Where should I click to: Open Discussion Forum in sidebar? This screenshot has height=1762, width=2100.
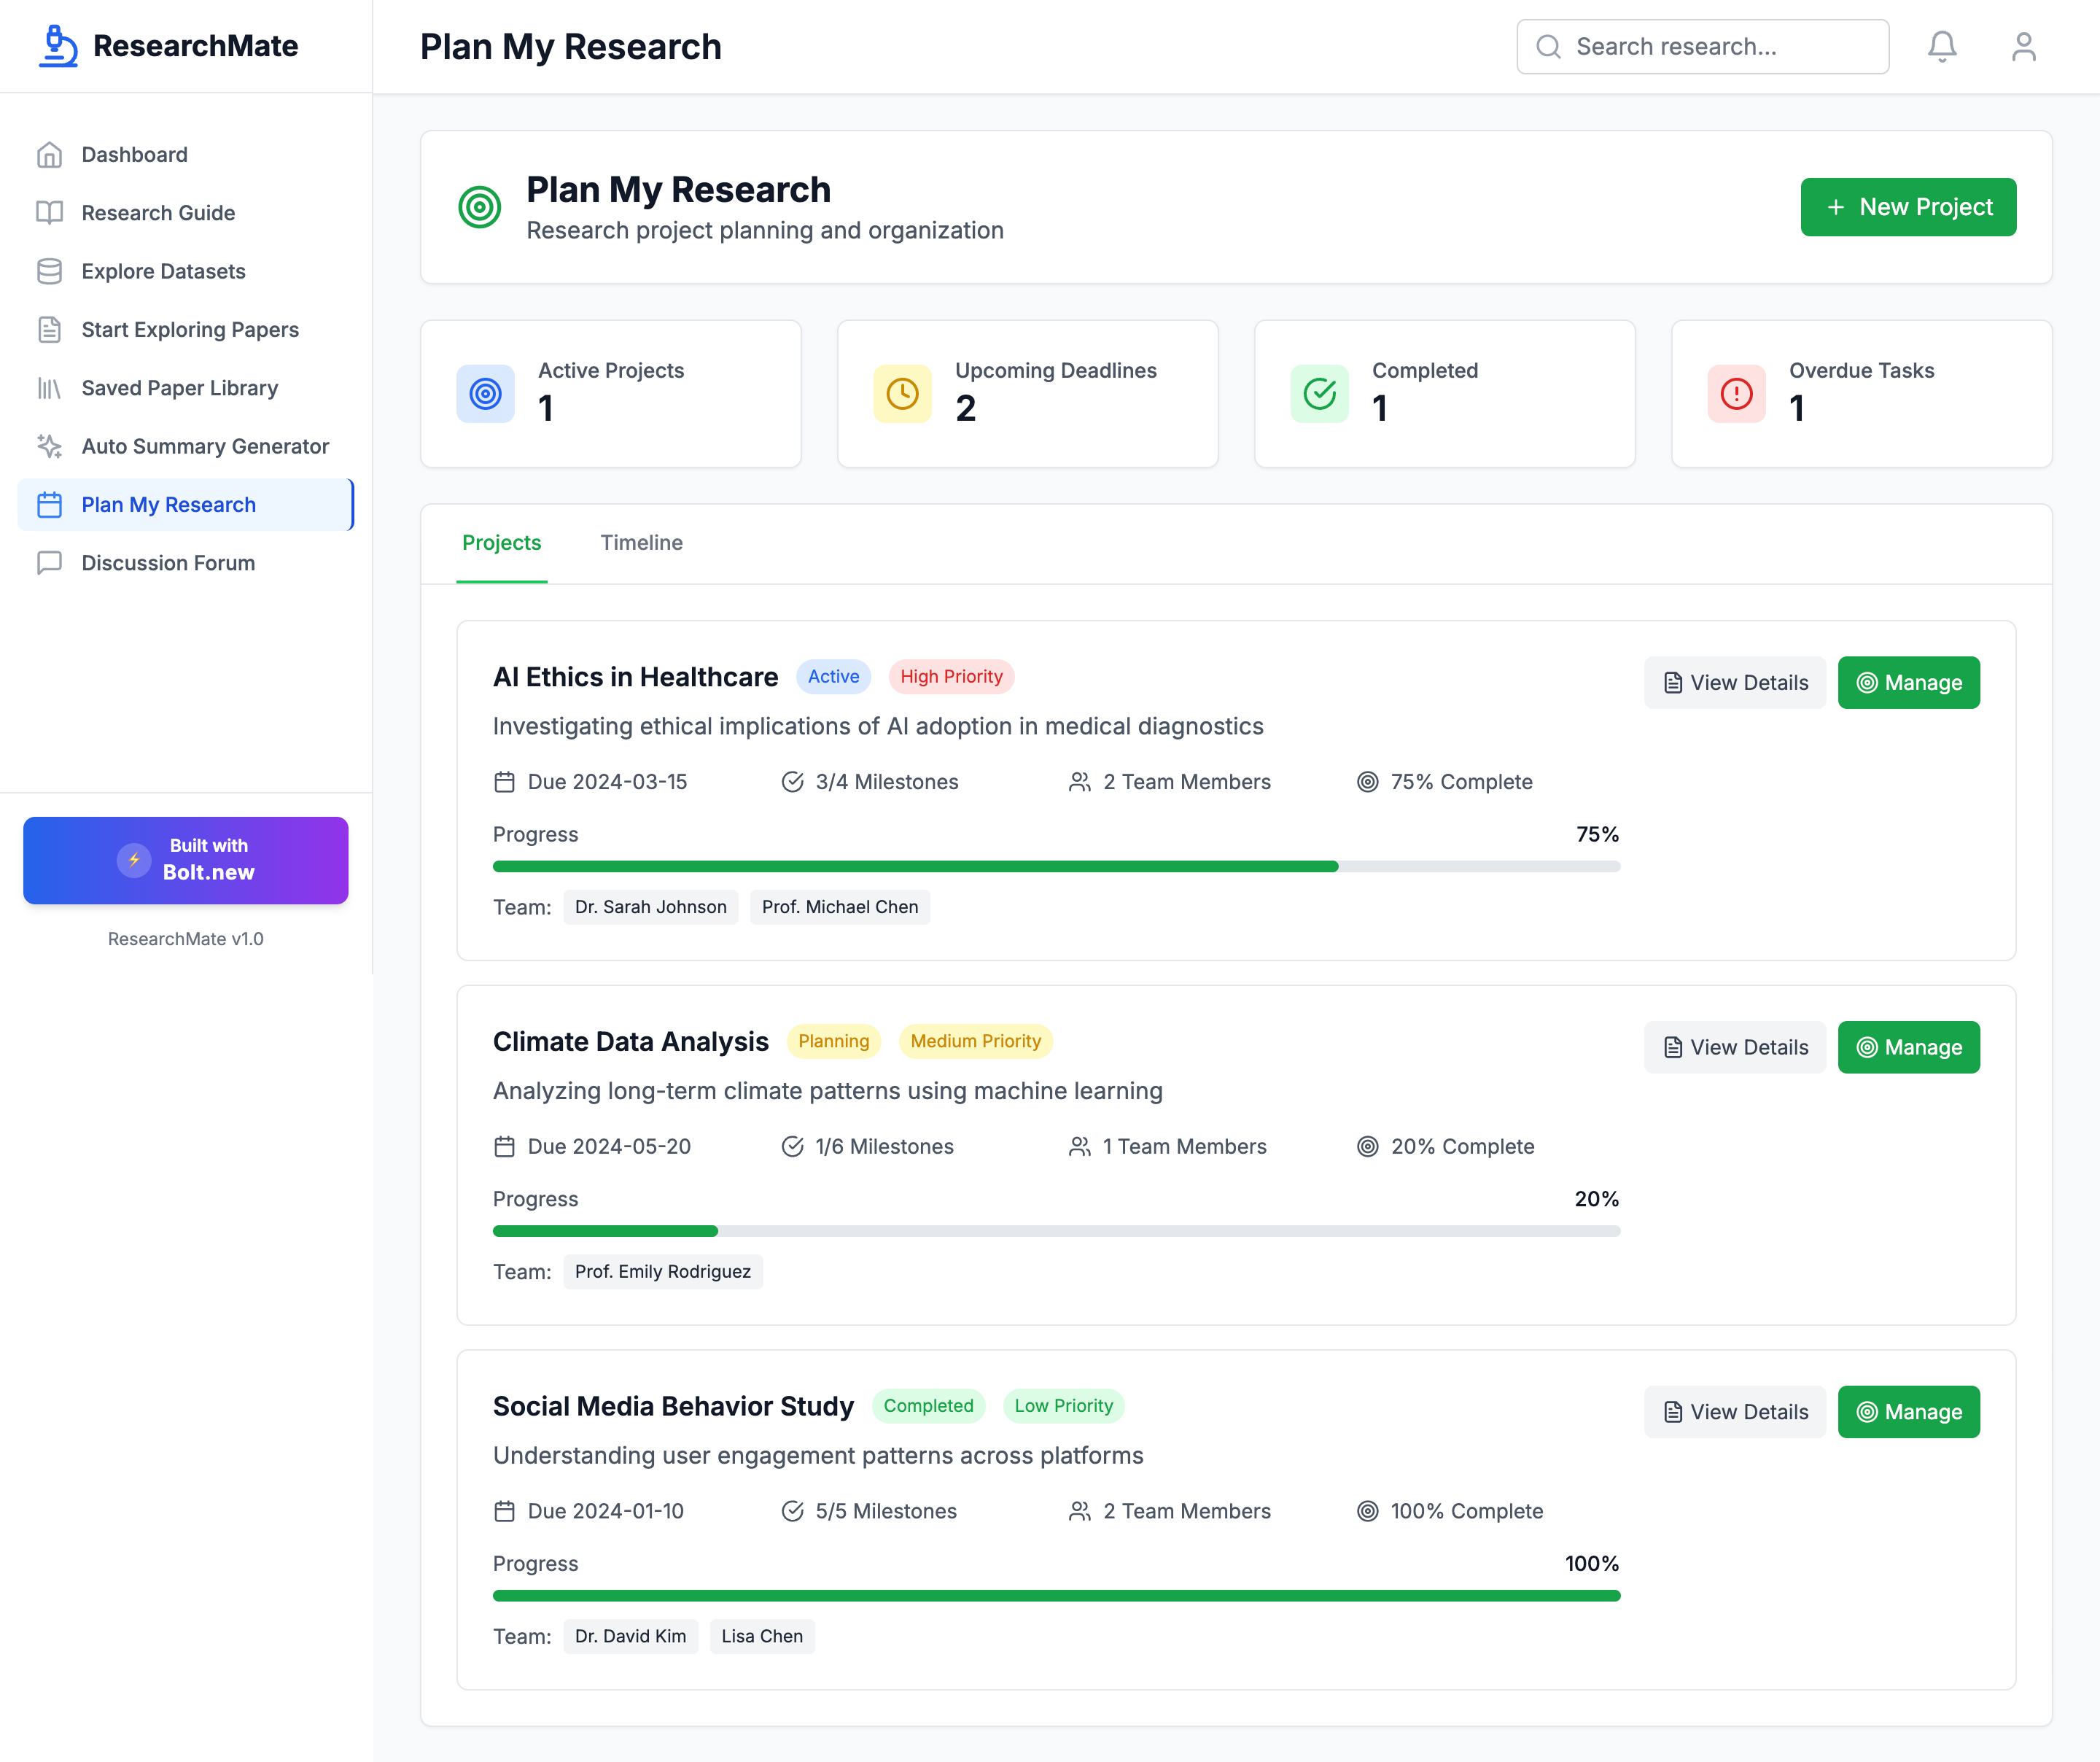coord(167,563)
